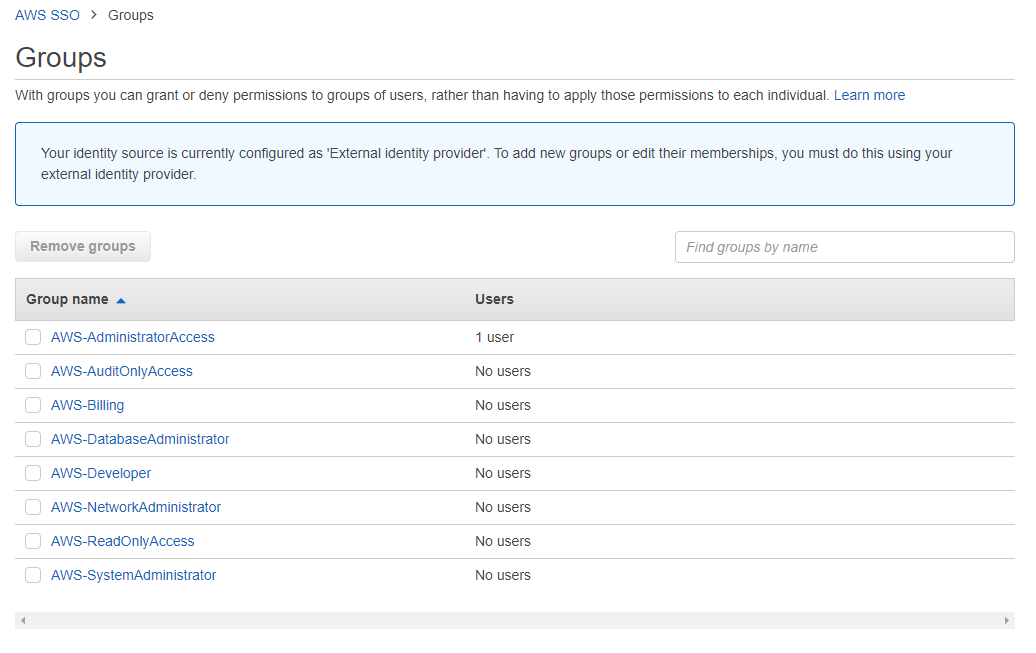
Task: Click 'No users' in the AWS-ReadOnlyAccess row
Action: click(503, 541)
